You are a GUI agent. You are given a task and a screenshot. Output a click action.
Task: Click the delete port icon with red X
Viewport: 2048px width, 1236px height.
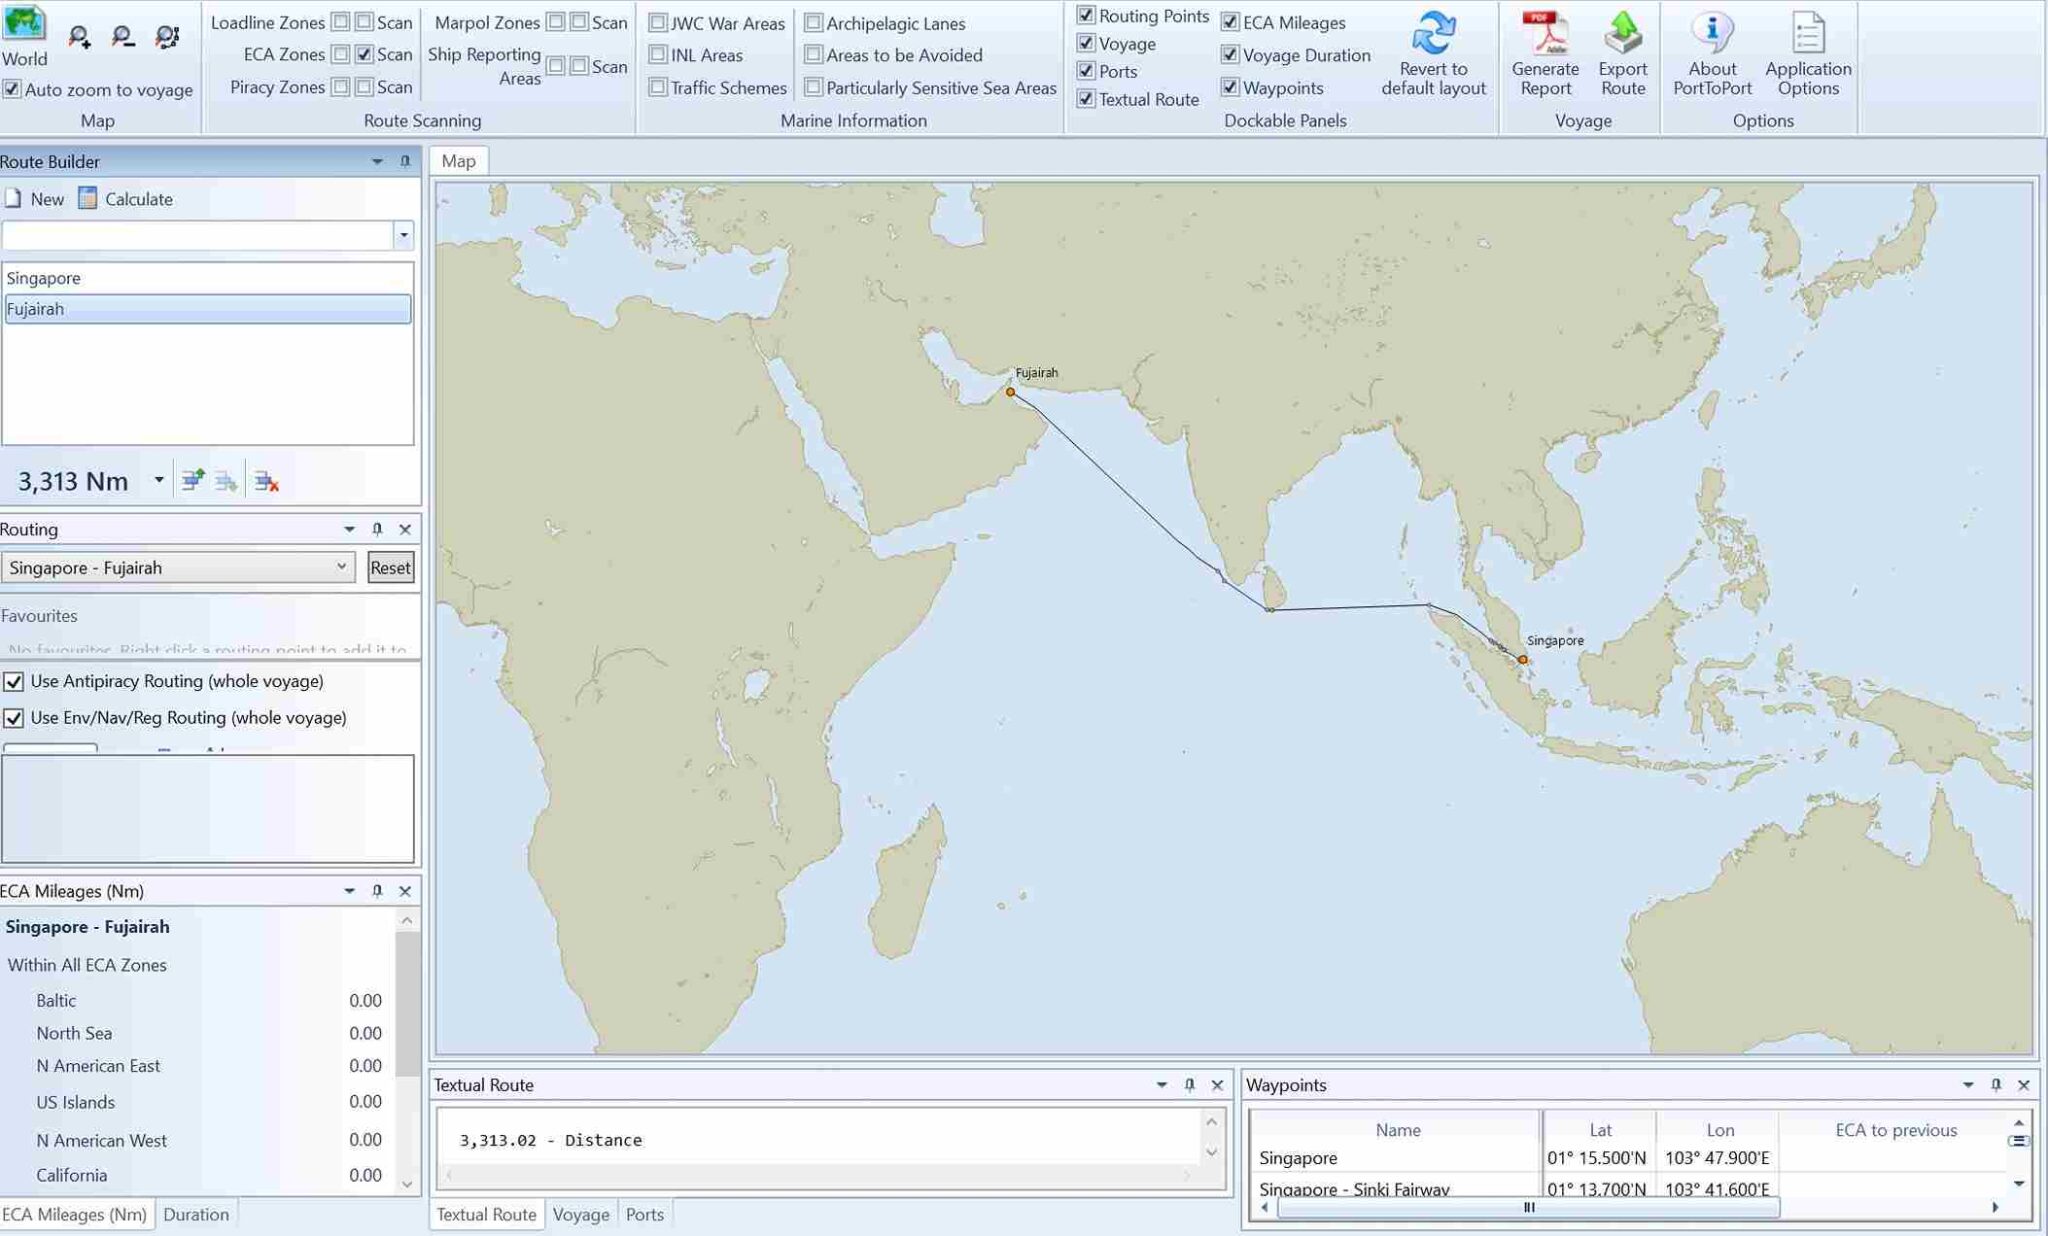(x=265, y=481)
